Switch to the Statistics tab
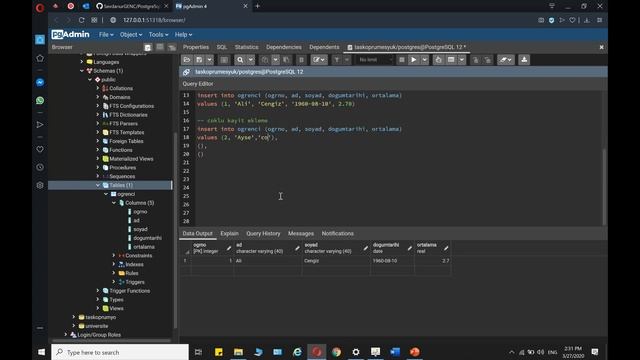The width and height of the screenshot is (640, 360). point(247,47)
